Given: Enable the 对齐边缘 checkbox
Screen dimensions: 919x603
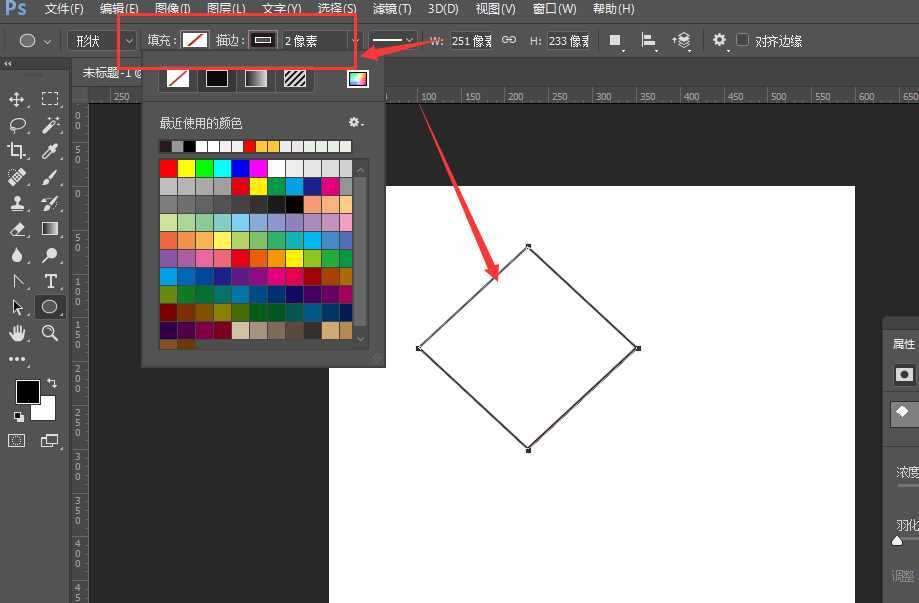Looking at the screenshot, I should [742, 40].
